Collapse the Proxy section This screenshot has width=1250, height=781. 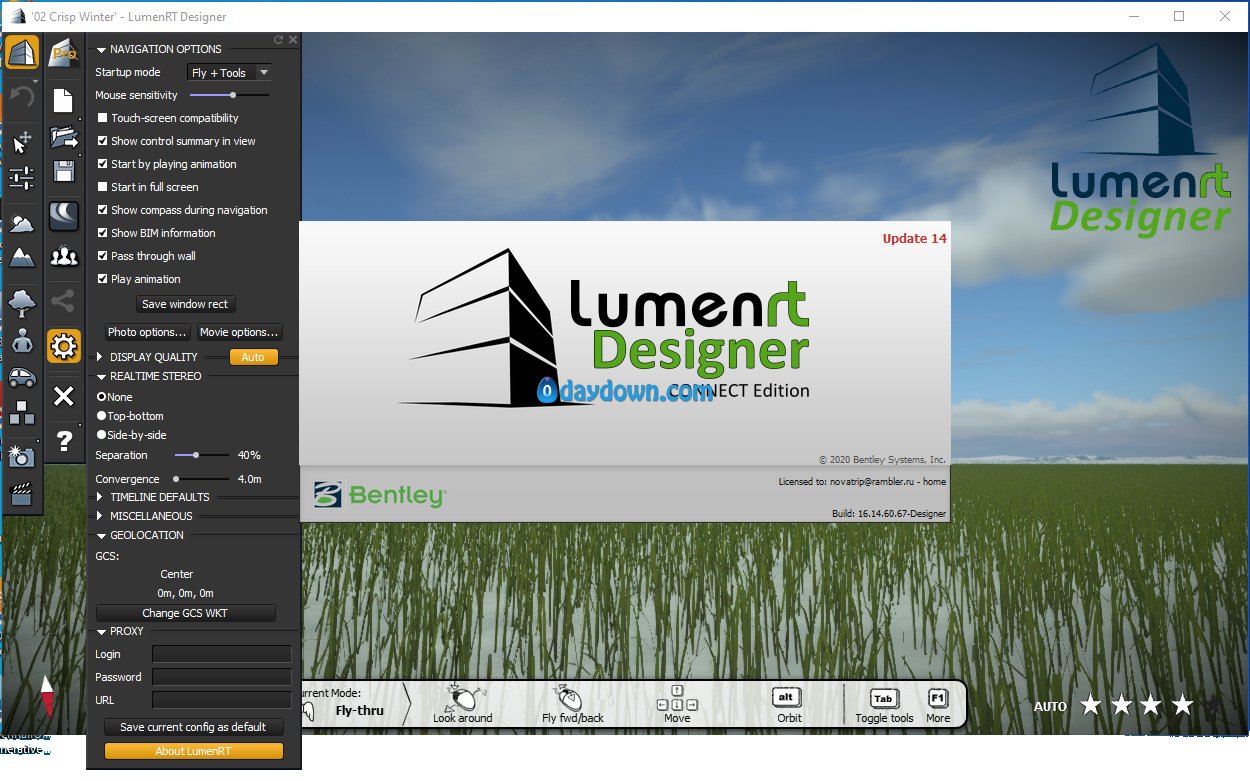click(x=101, y=631)
